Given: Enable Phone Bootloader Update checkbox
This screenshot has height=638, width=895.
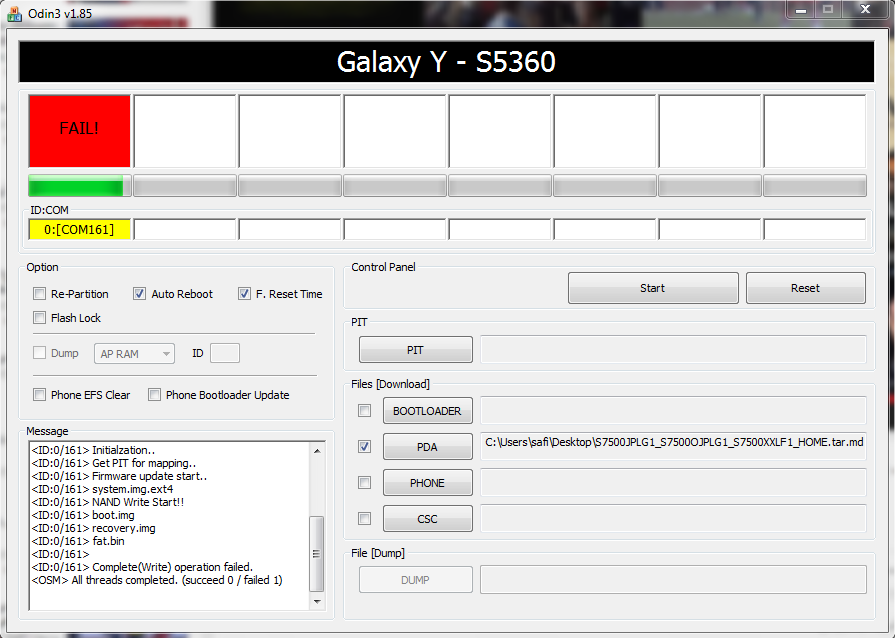Looking at the screenshot, I should (x=154, y=395).
